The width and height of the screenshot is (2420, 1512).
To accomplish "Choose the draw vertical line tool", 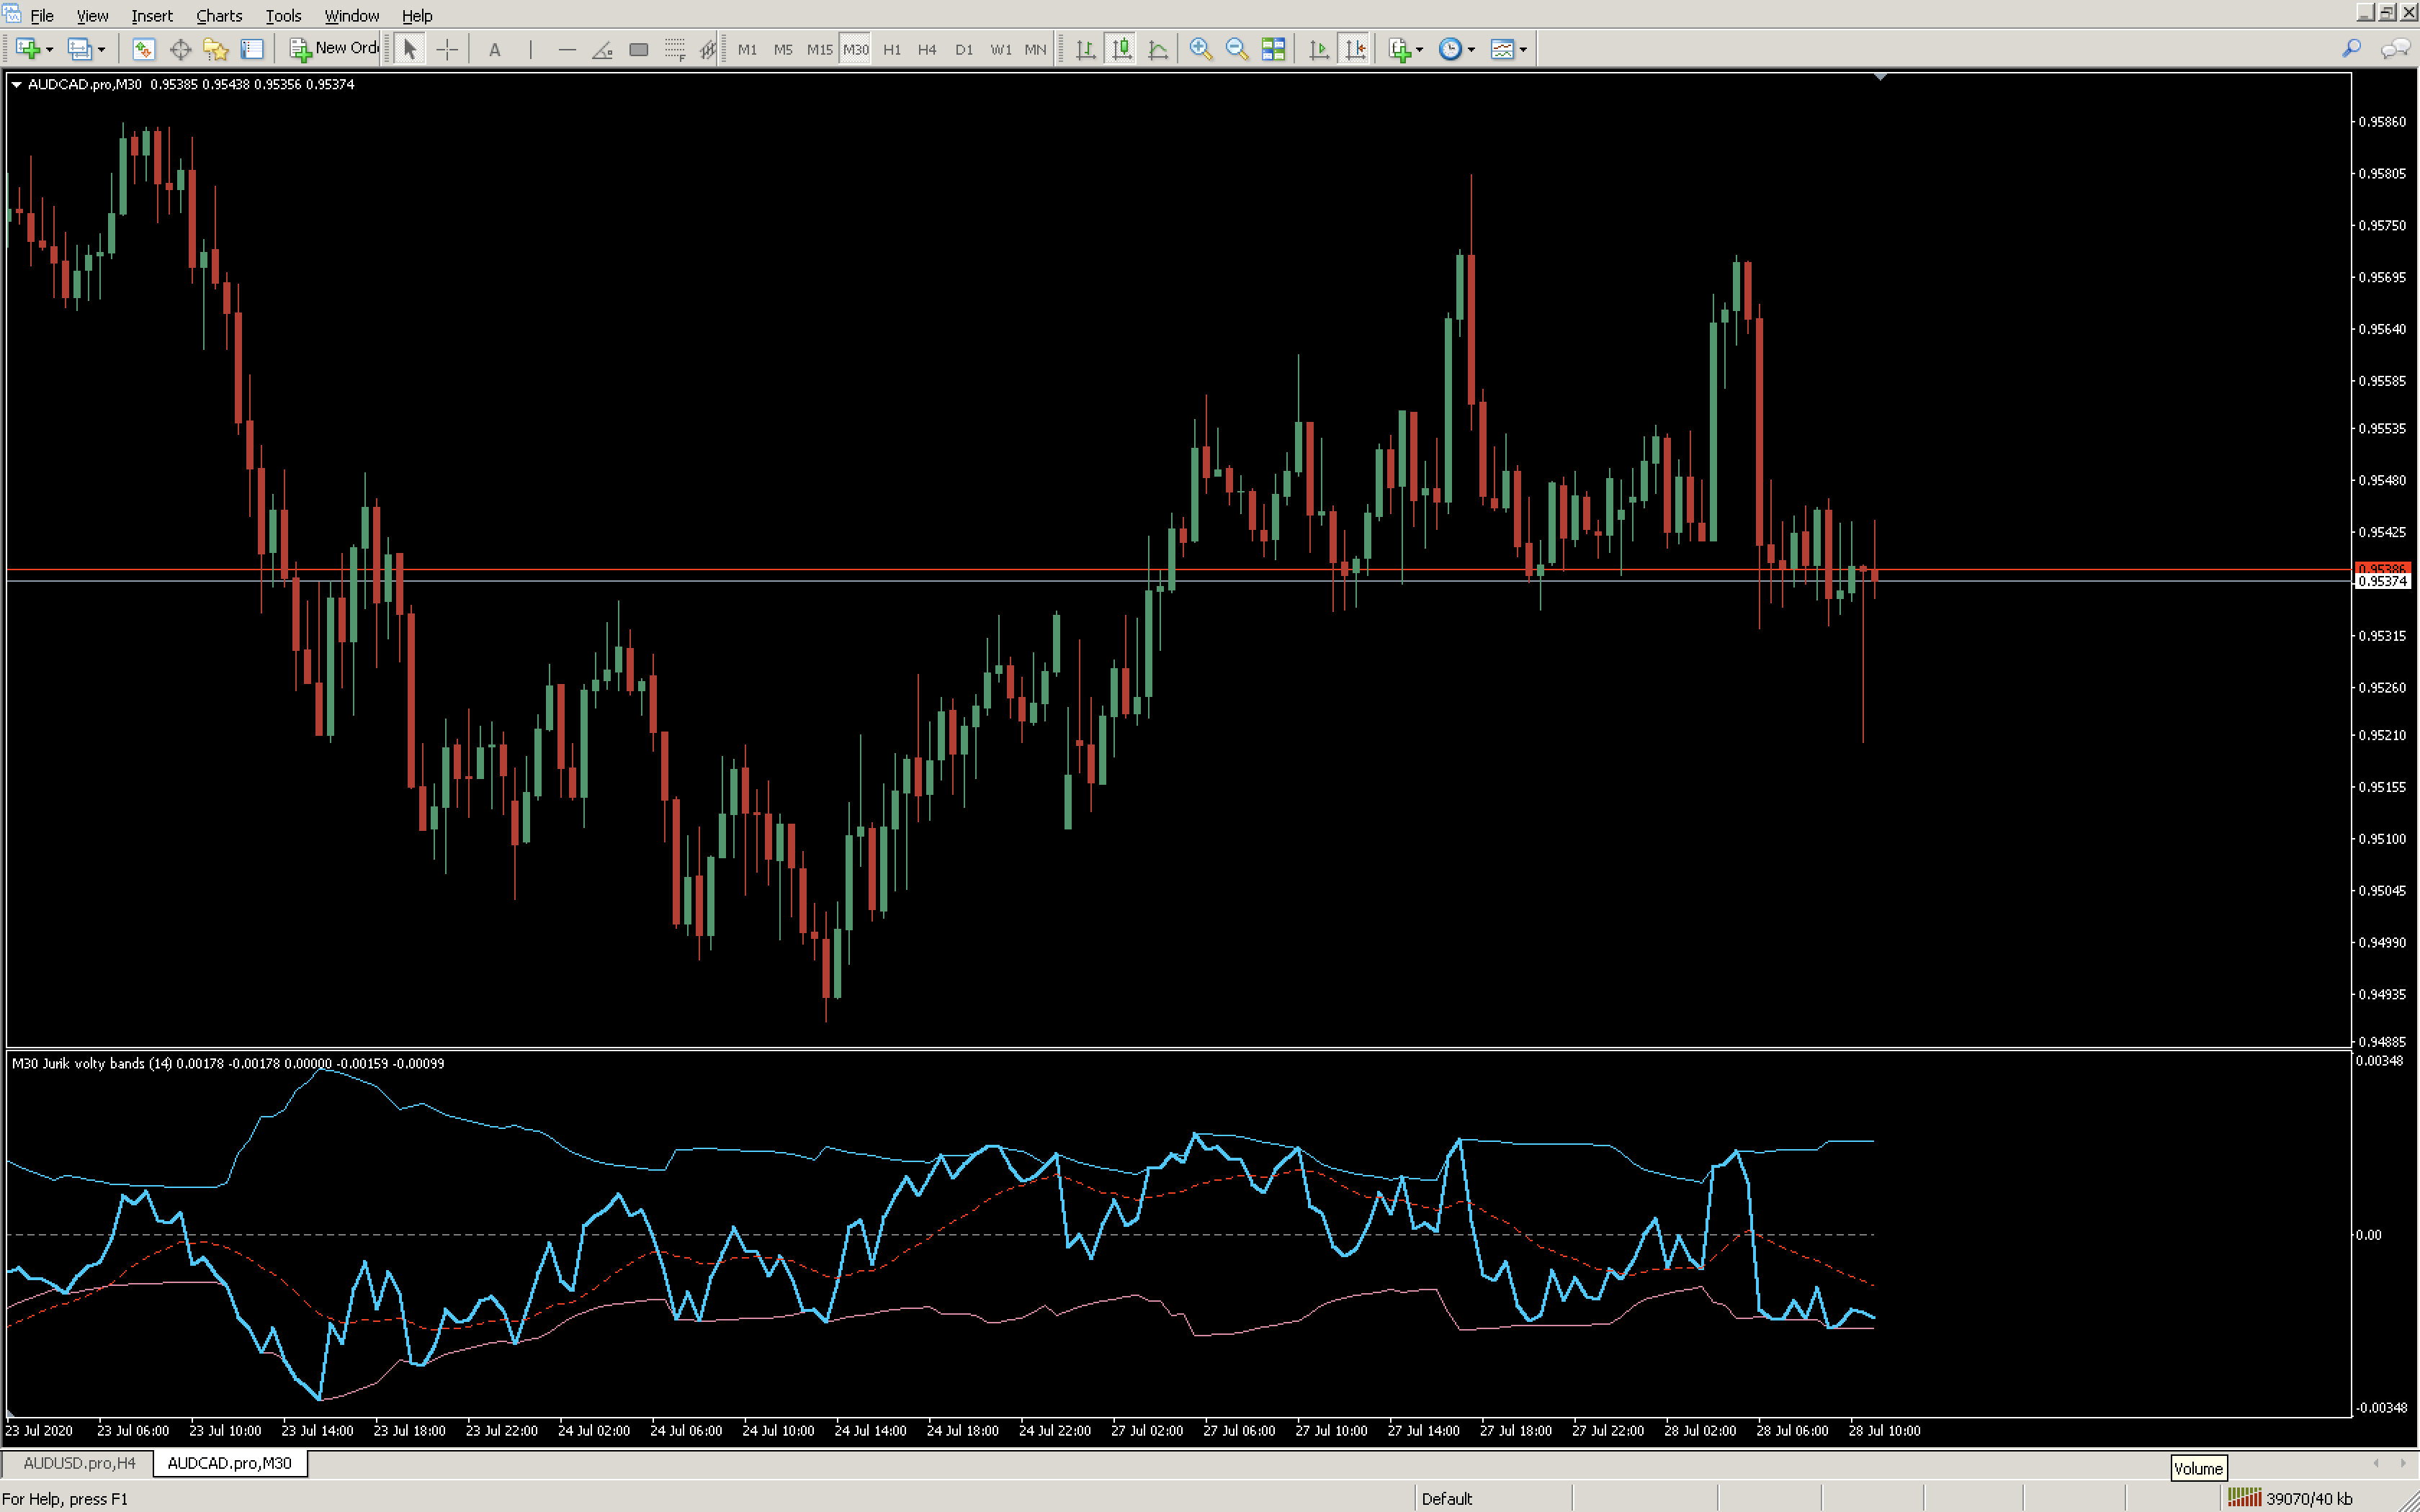I will pos(531,49).
